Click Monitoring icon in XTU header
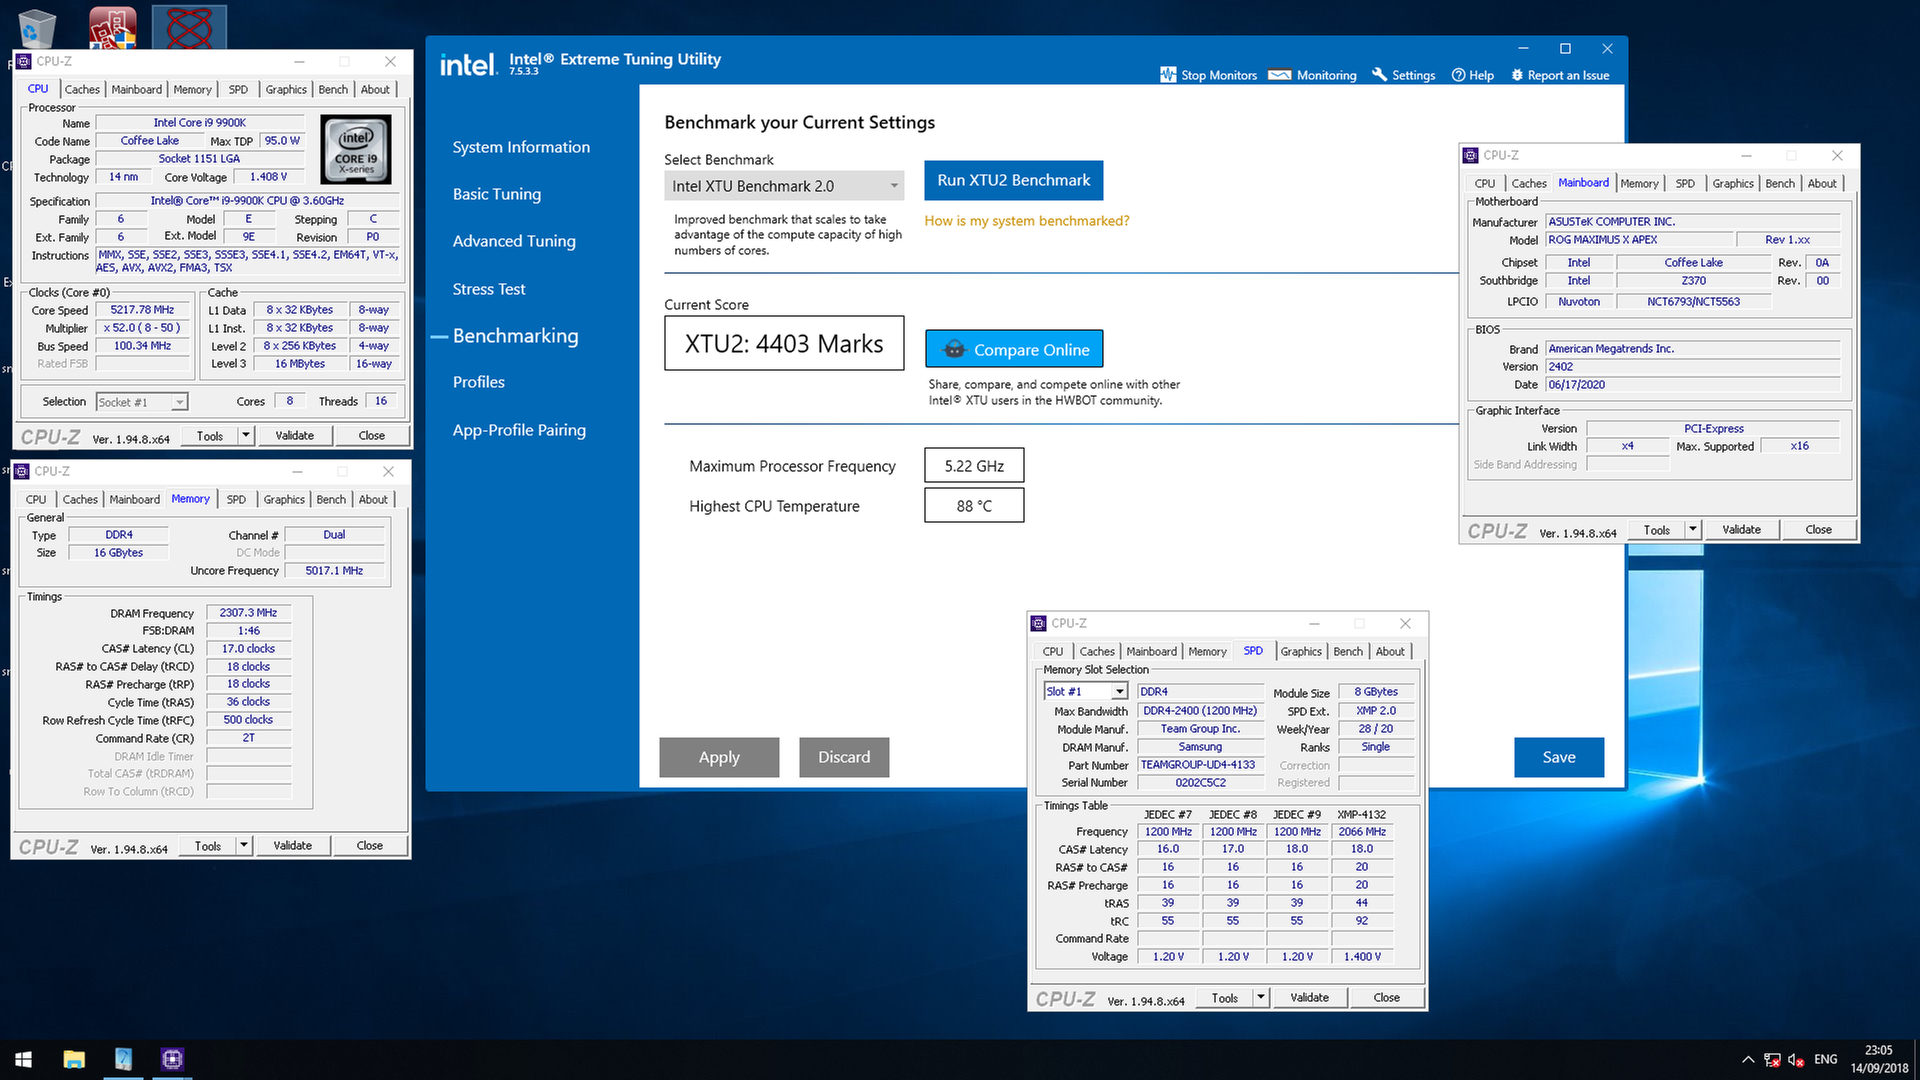Screen dimensions: 1920x1080 coord(1279,75)
